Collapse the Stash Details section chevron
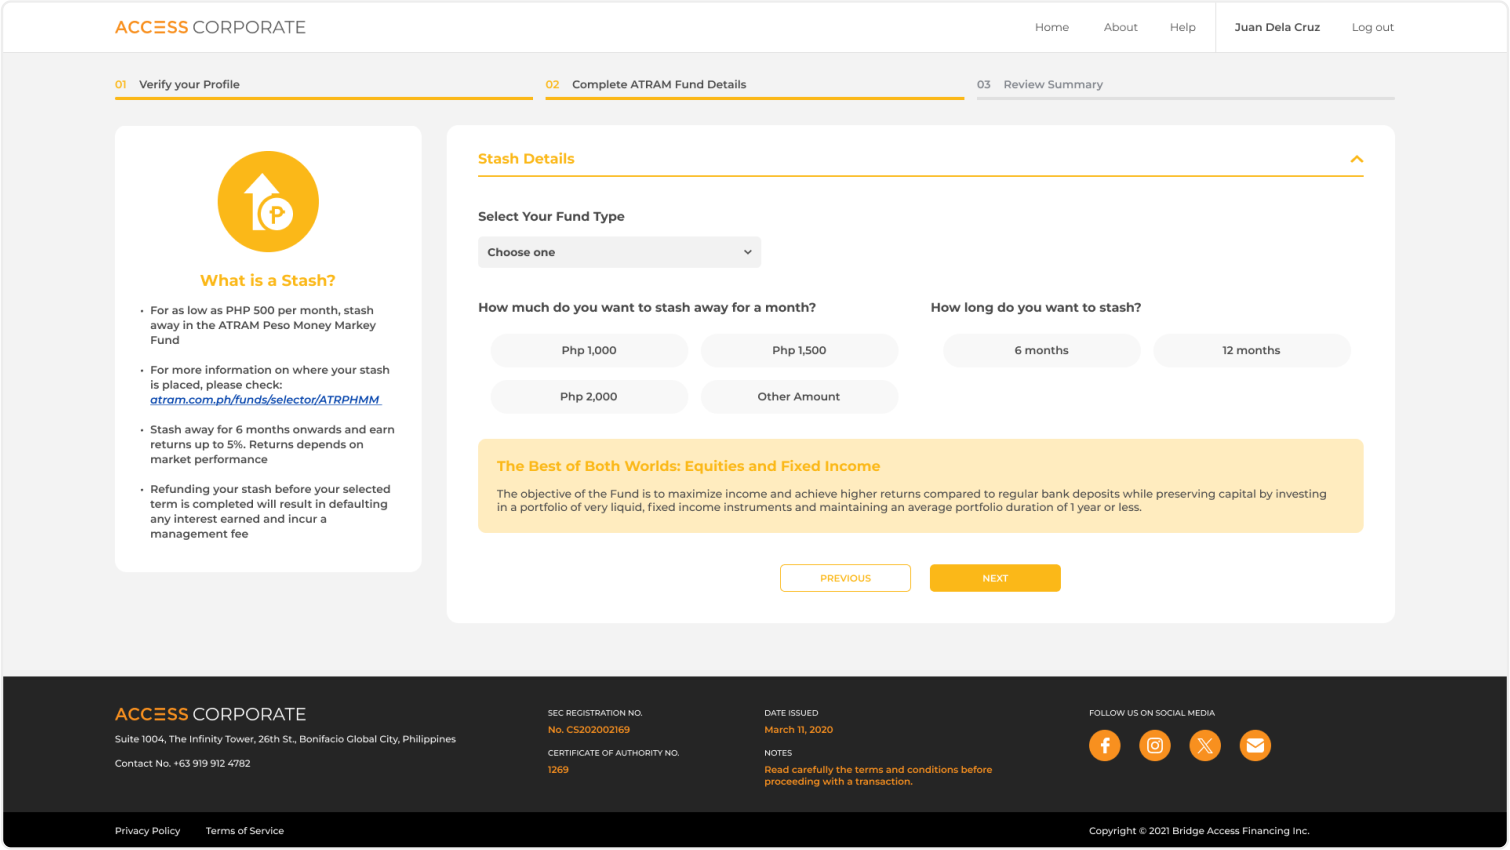This screenshot has width=1510, height=850. [1356, 159]
